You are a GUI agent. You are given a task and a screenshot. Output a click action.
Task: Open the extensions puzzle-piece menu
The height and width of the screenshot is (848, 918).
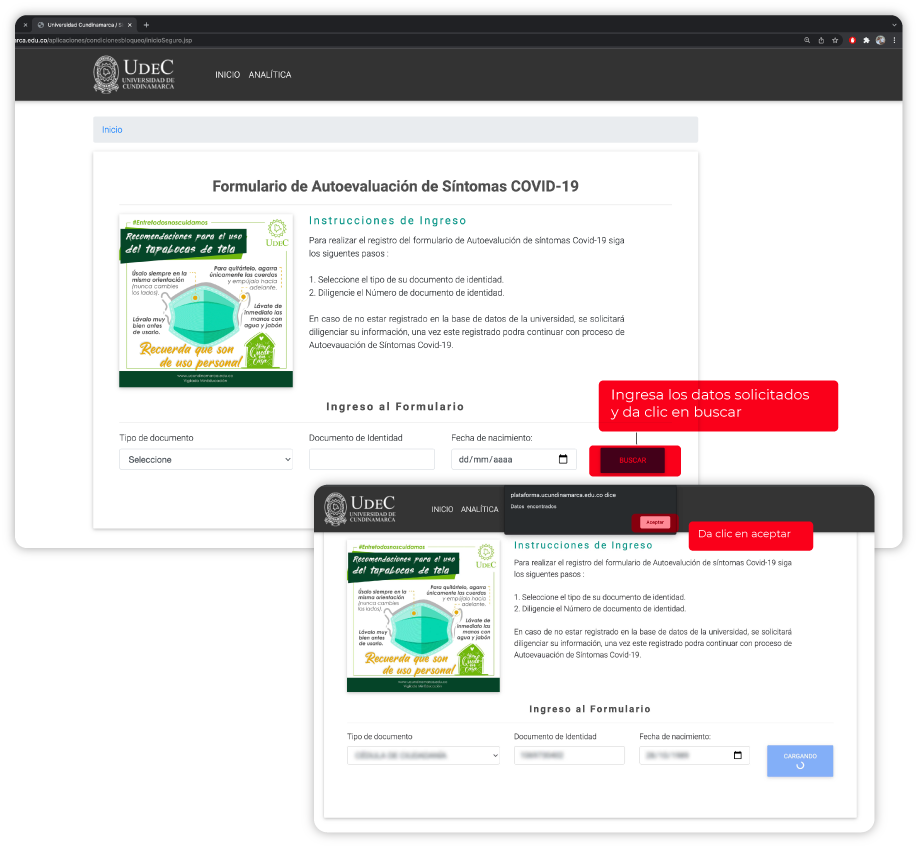pyautogui.click(x=866, y=40)
